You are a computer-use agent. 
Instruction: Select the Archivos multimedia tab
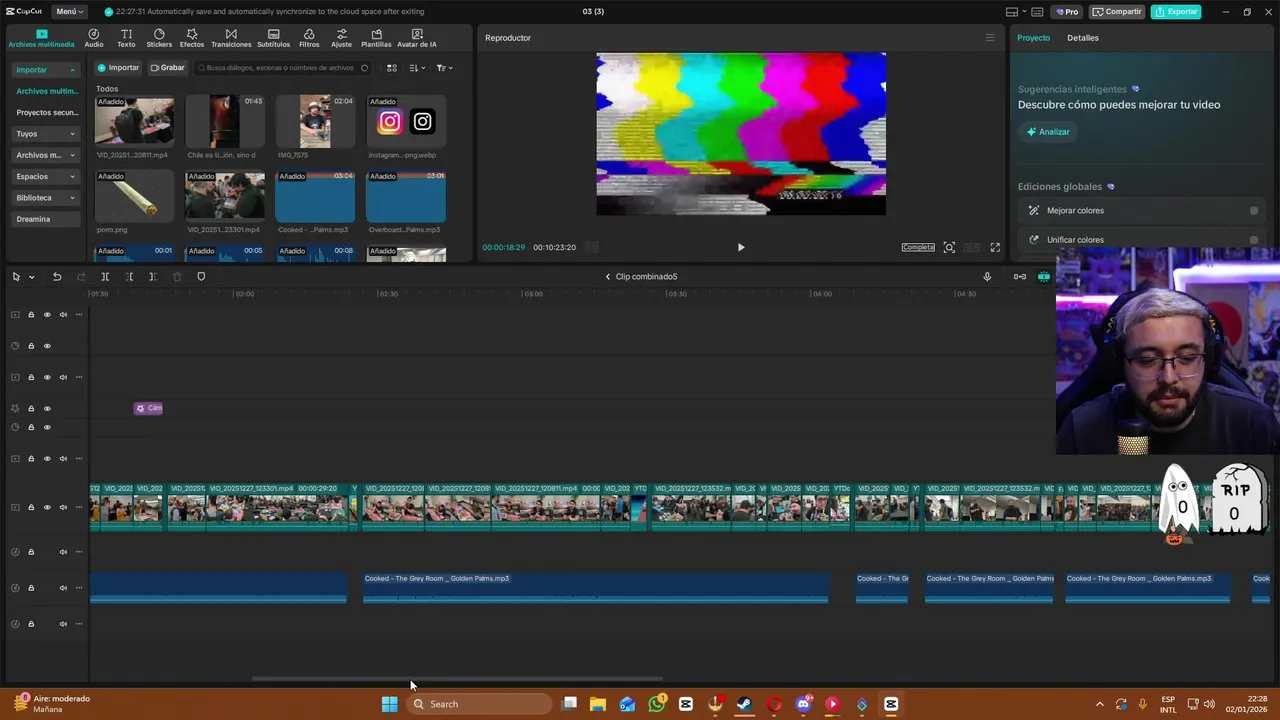[41, 38]
